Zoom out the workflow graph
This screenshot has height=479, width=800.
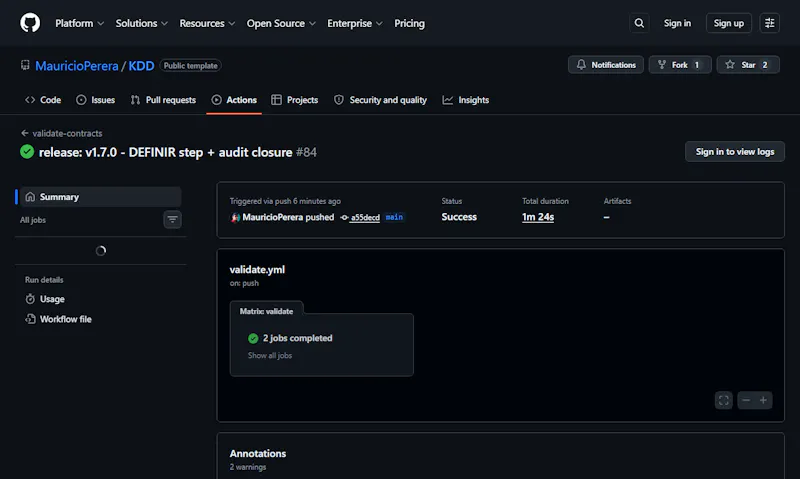pyautogui.click(x=746, y=400)
